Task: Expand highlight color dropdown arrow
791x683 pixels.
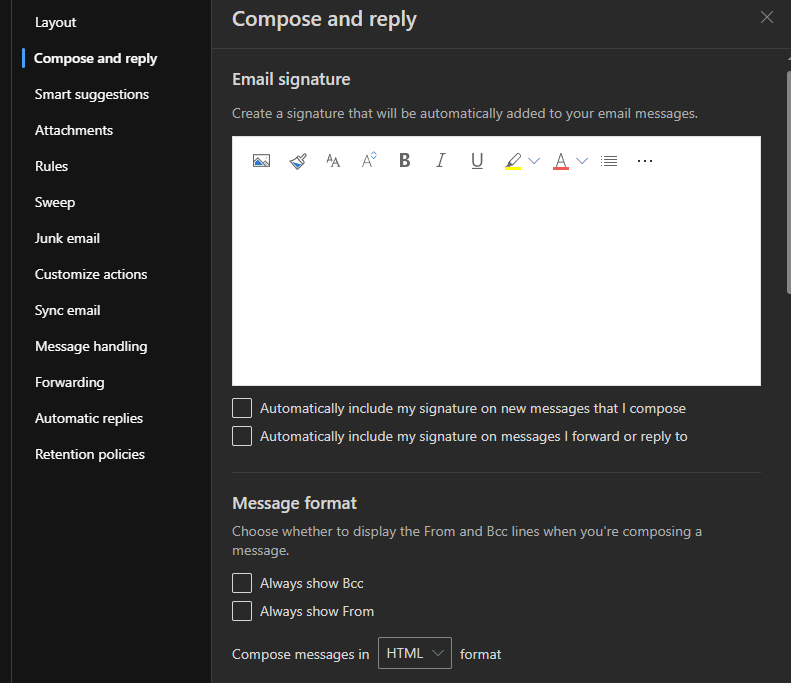Action: click(534, 161)
